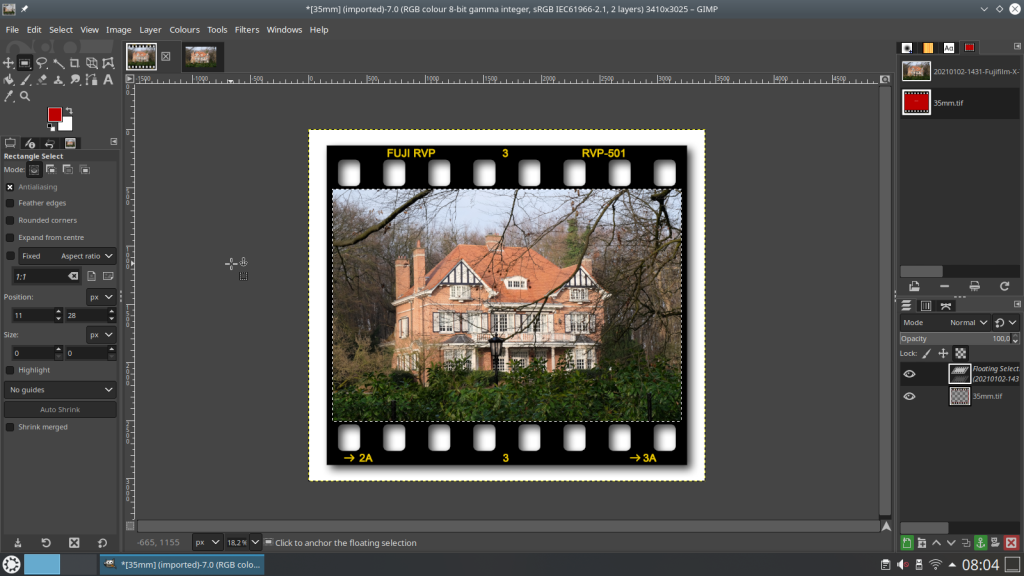The width and height of the screenshot is (1024, 576).
Task: Enable Rounded corners option
Action: coord(10,220)
